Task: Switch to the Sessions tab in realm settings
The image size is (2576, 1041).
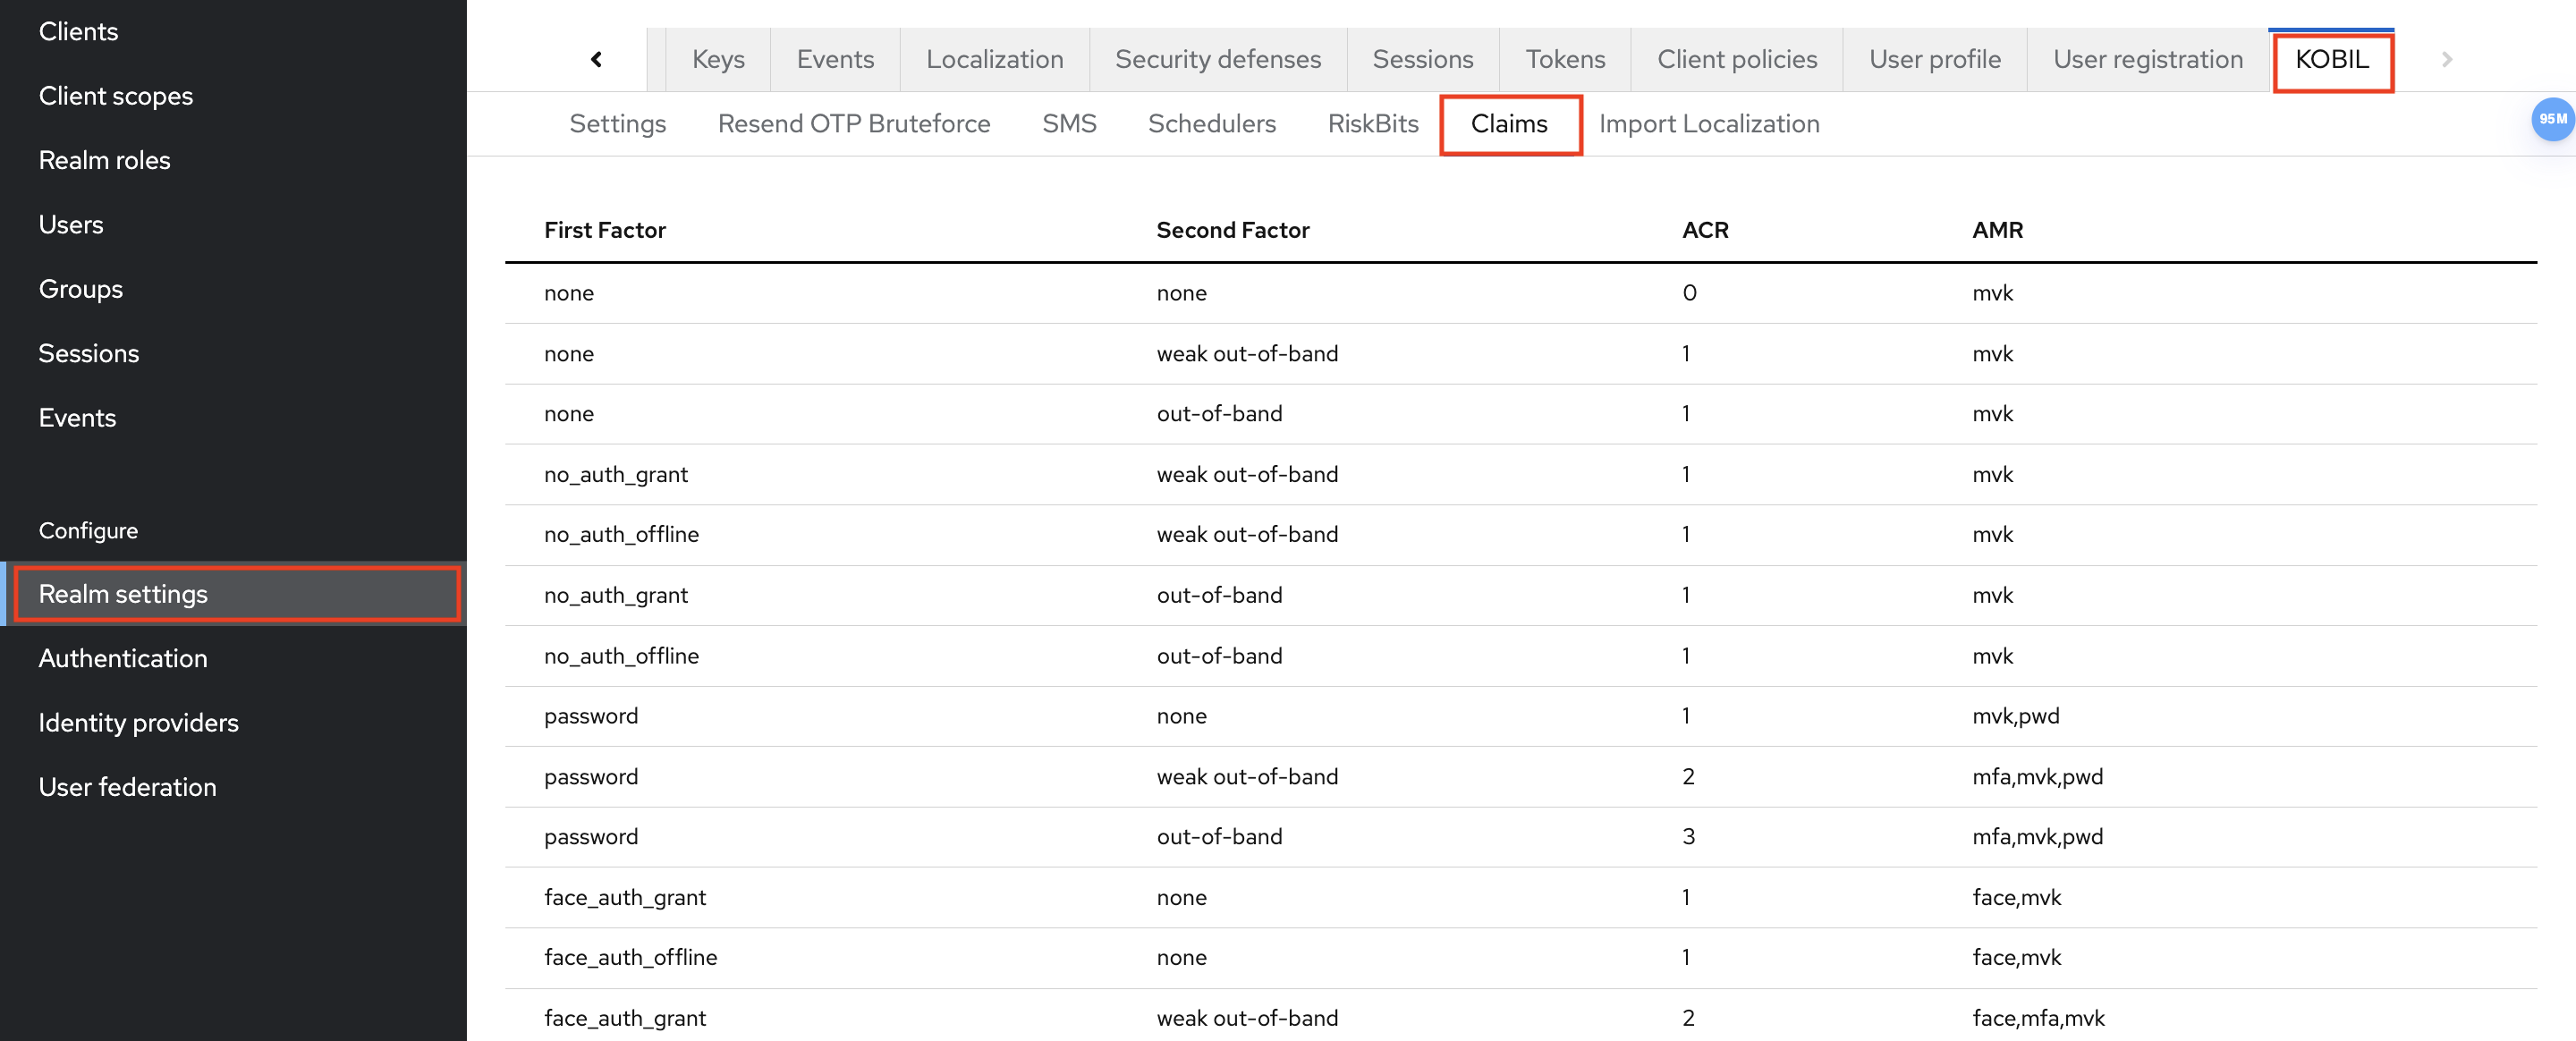Action: coord(1422,60)
